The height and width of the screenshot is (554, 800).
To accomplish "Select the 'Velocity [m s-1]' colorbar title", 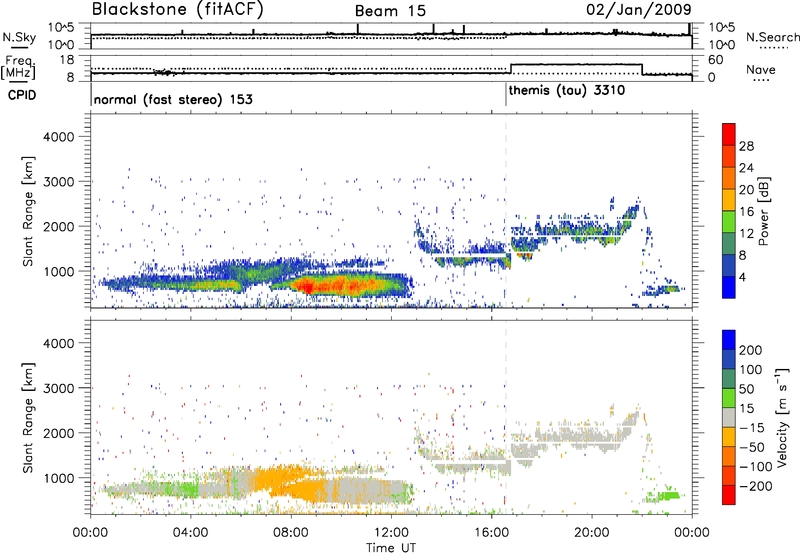I will pos(781,418).
